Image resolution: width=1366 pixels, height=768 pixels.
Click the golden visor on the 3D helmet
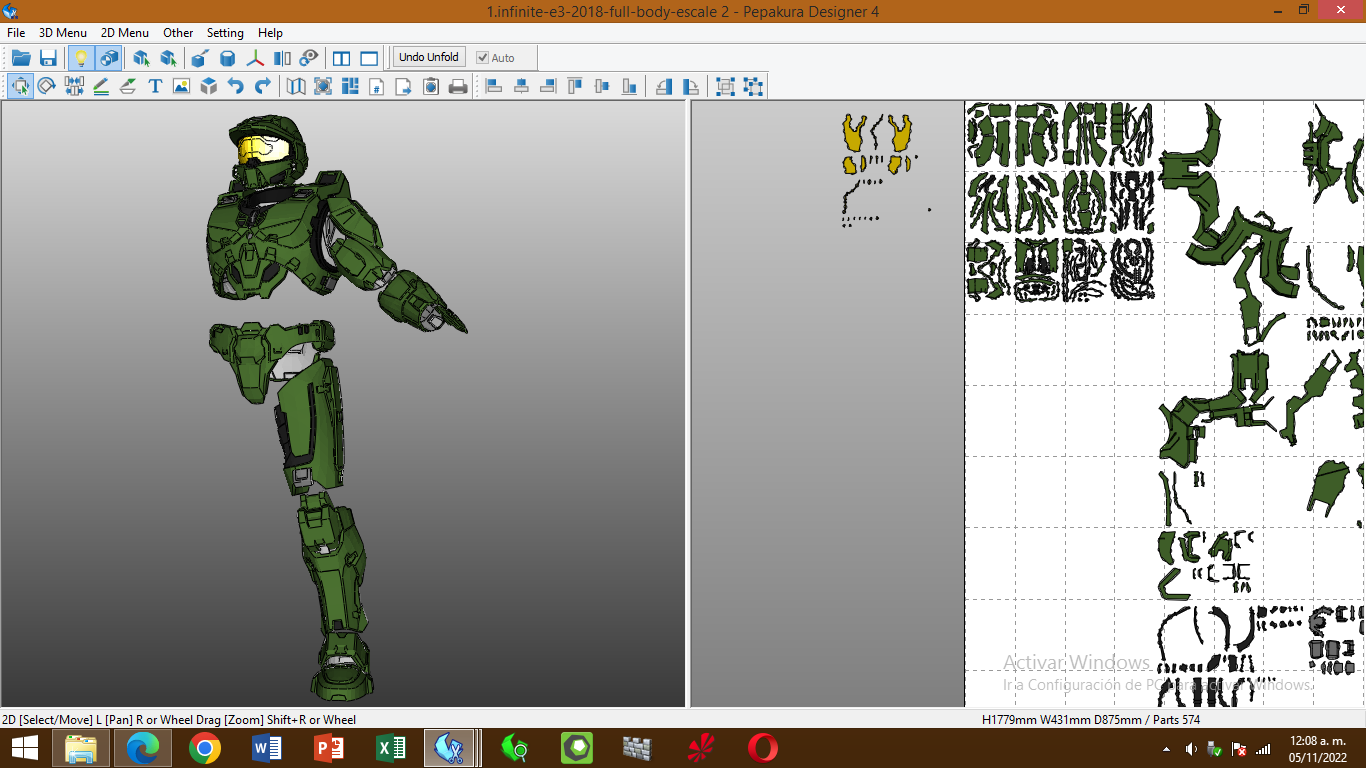tap(263, 150)
